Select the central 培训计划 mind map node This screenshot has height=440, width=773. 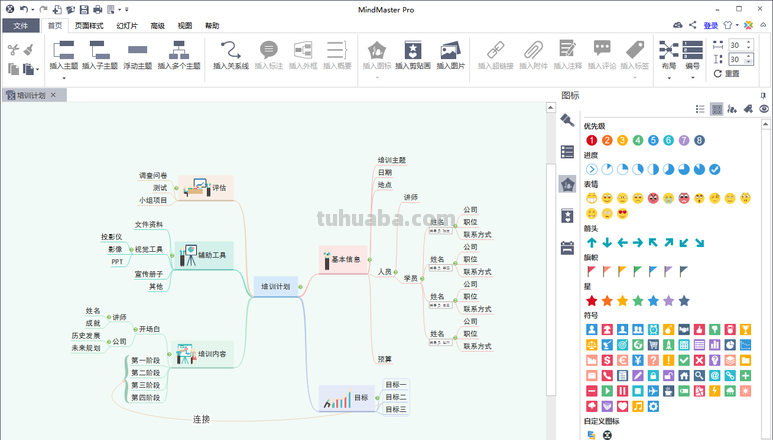[x=275, y=287]
